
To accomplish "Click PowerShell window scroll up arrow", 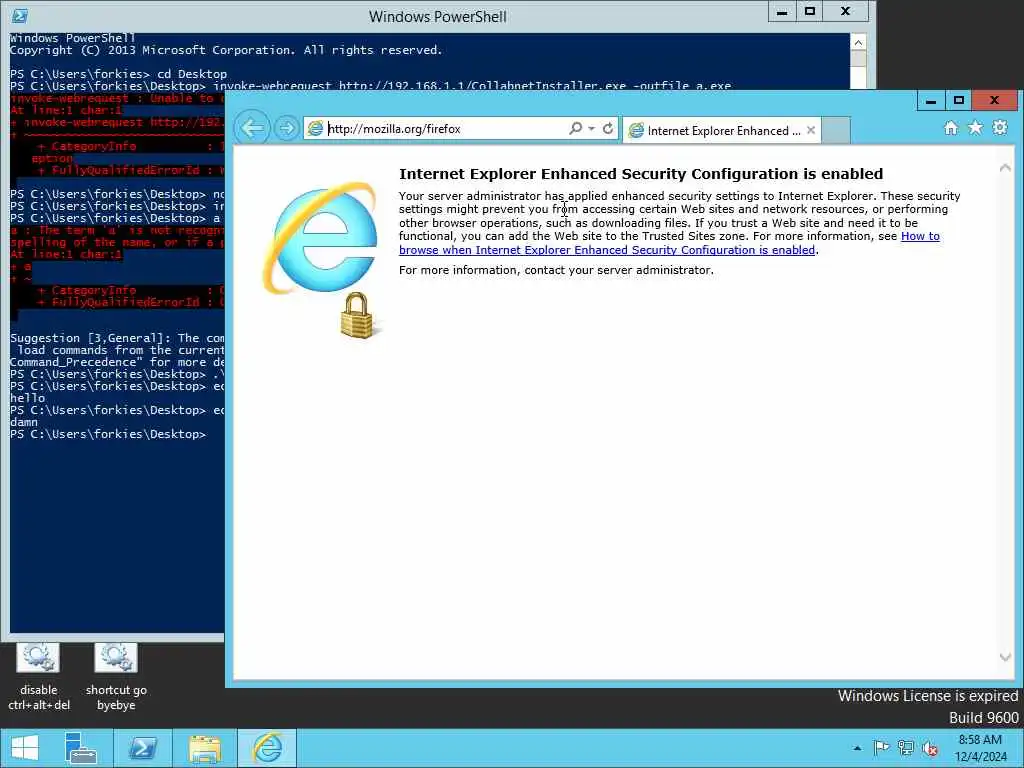I will 858,42.
